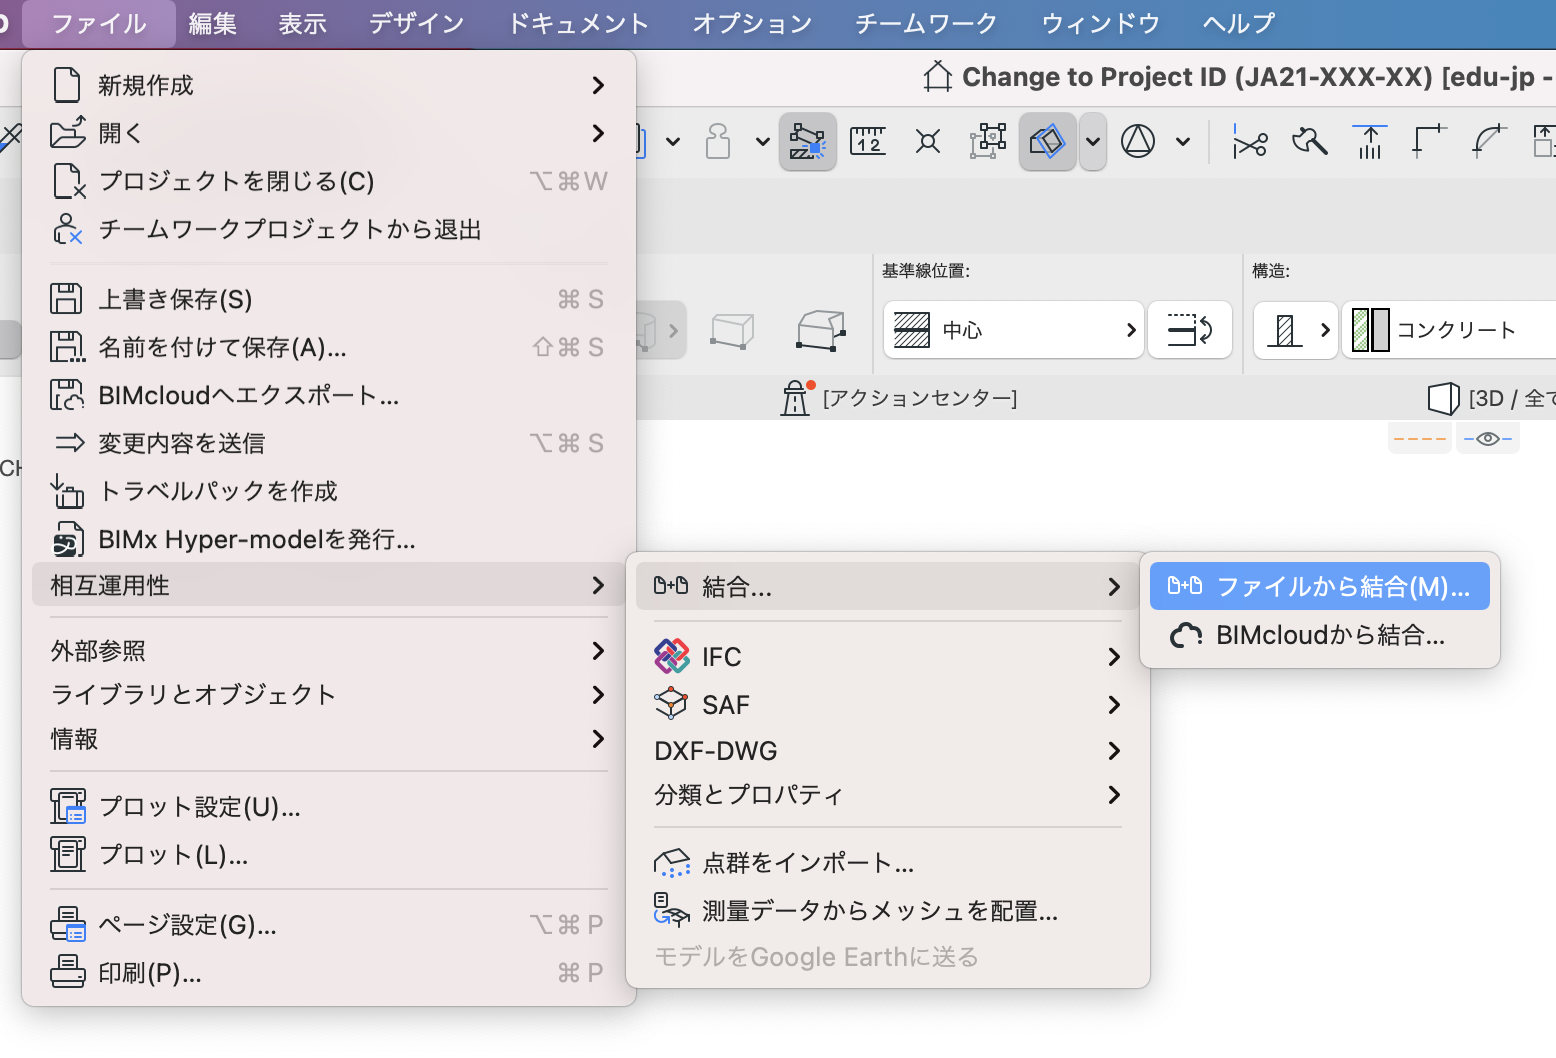
Task: Choose 名前を付けて保存(A)...
Action: pos(328,347)
